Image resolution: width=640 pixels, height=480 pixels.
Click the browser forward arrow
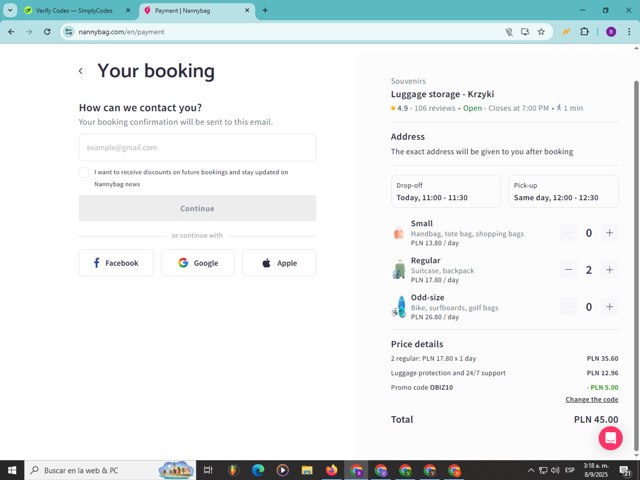tap(29, 32)
